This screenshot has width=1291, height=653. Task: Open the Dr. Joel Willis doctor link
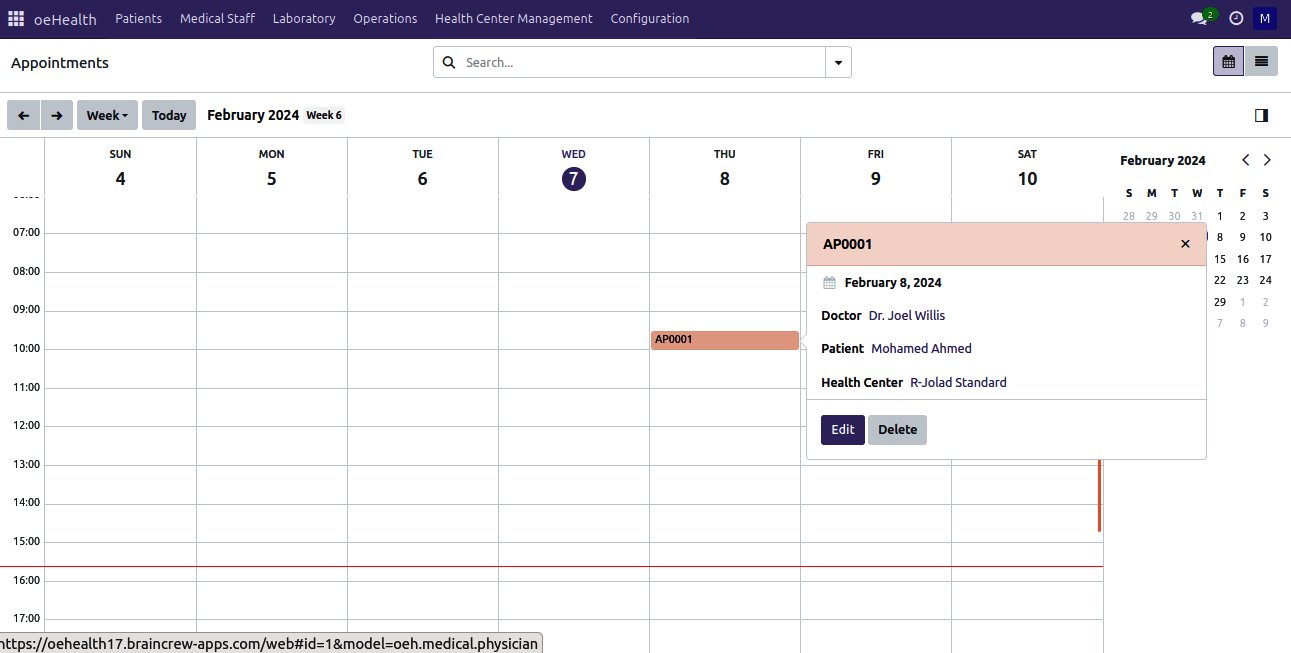tap(906, 315)
